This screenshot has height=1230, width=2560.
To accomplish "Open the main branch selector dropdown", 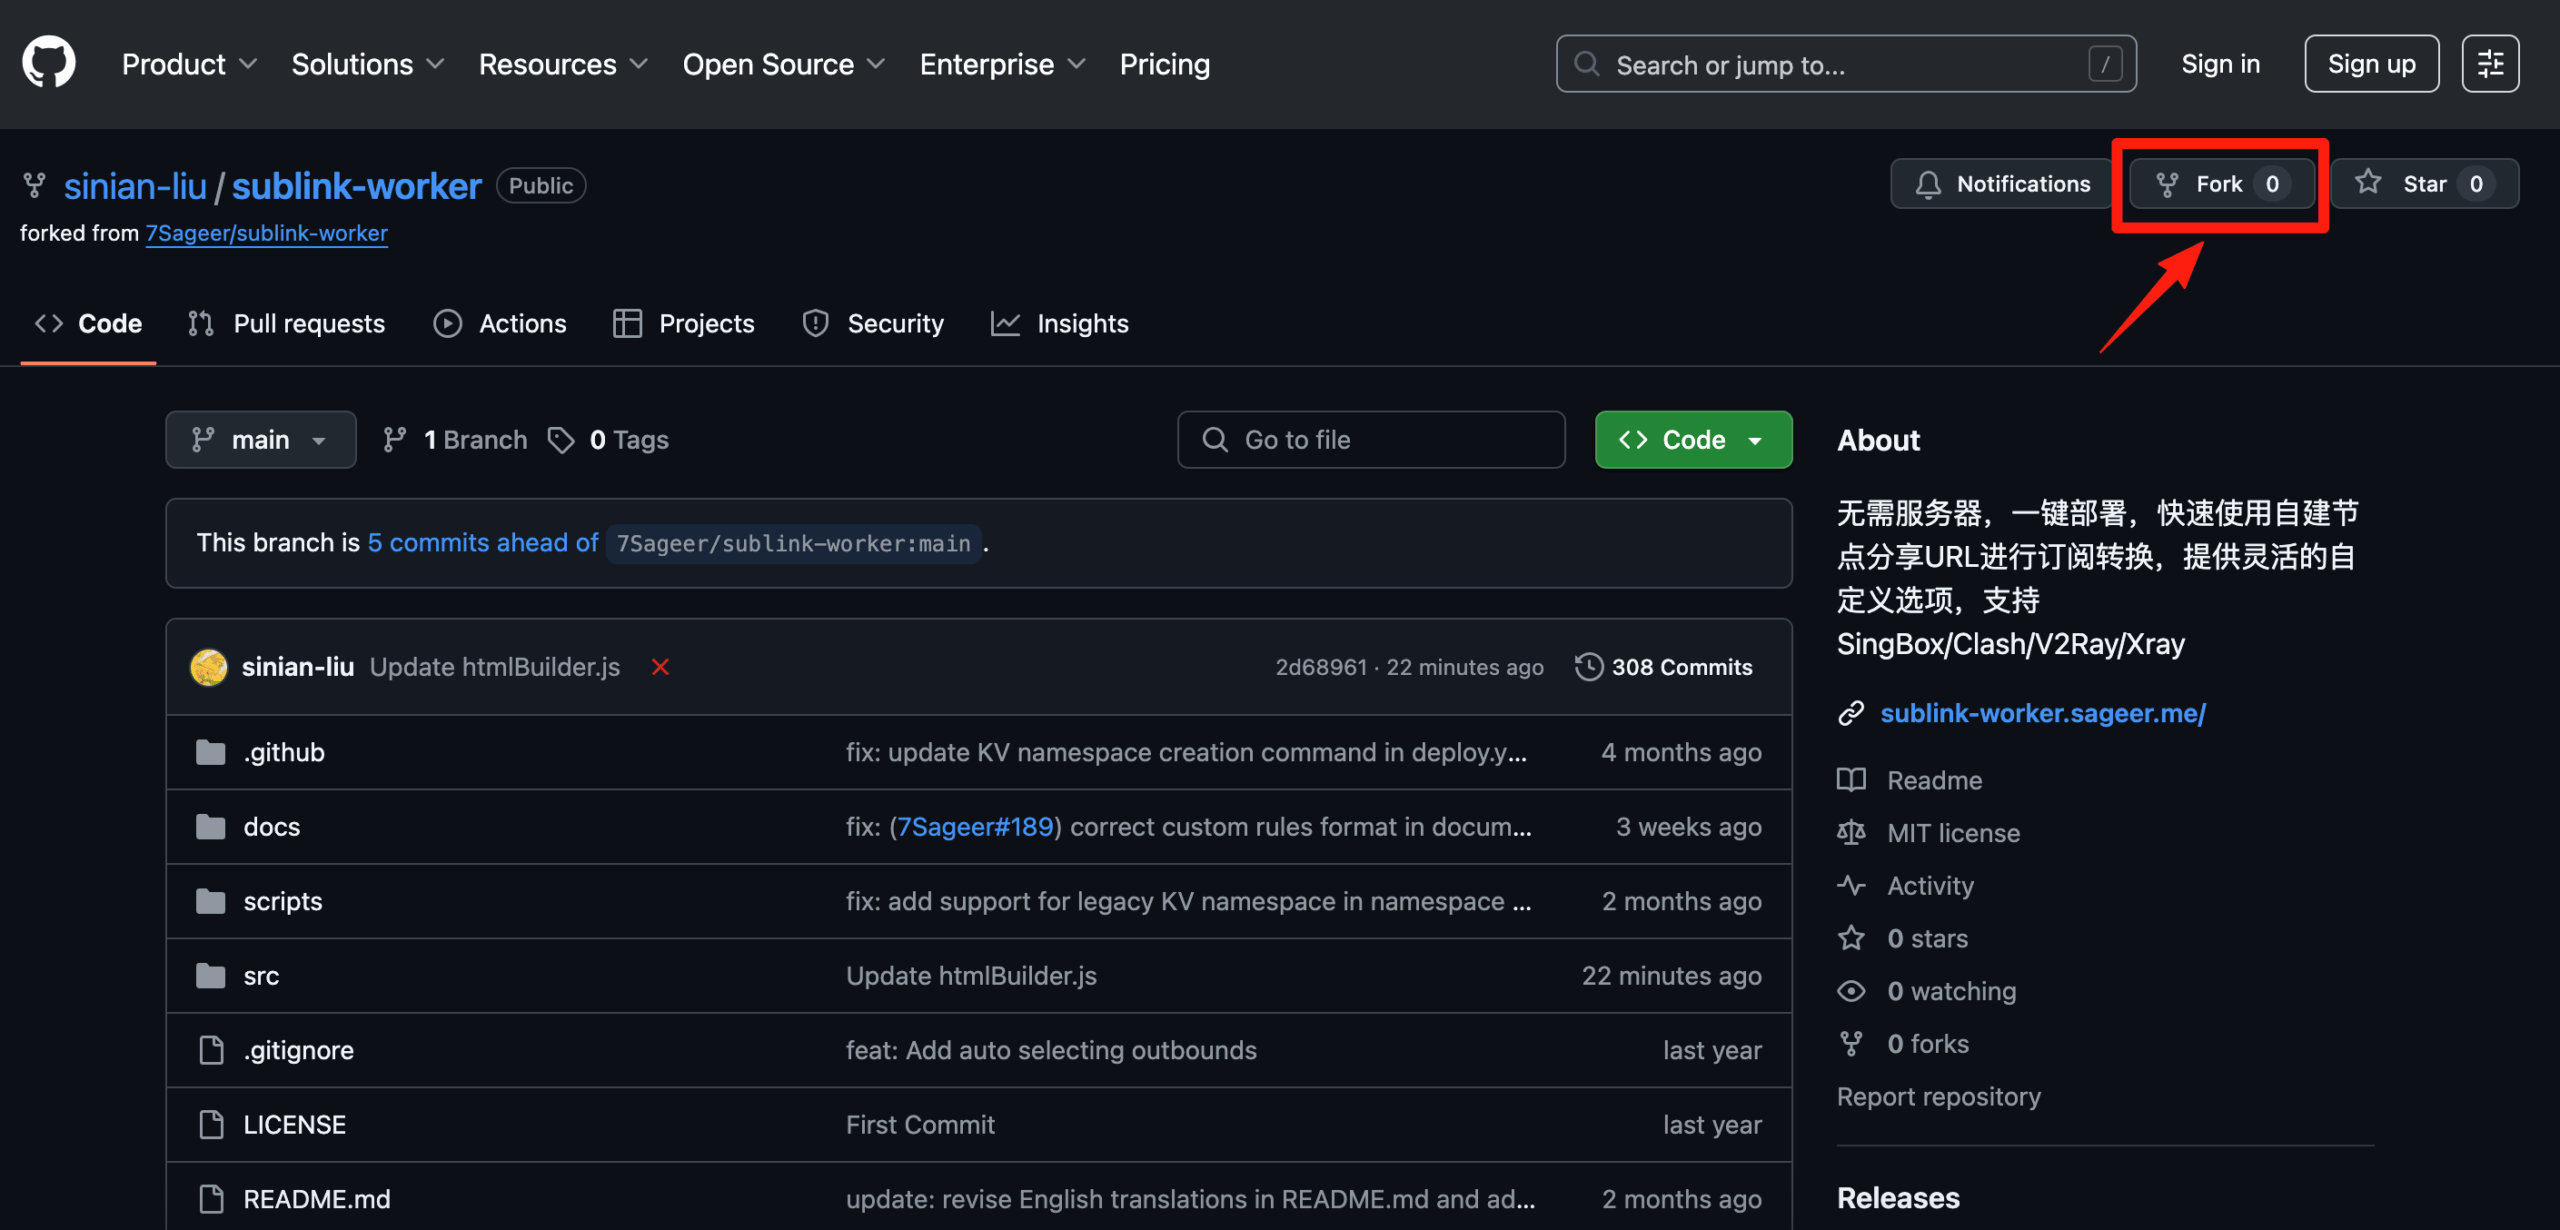I will click(260, 440).
